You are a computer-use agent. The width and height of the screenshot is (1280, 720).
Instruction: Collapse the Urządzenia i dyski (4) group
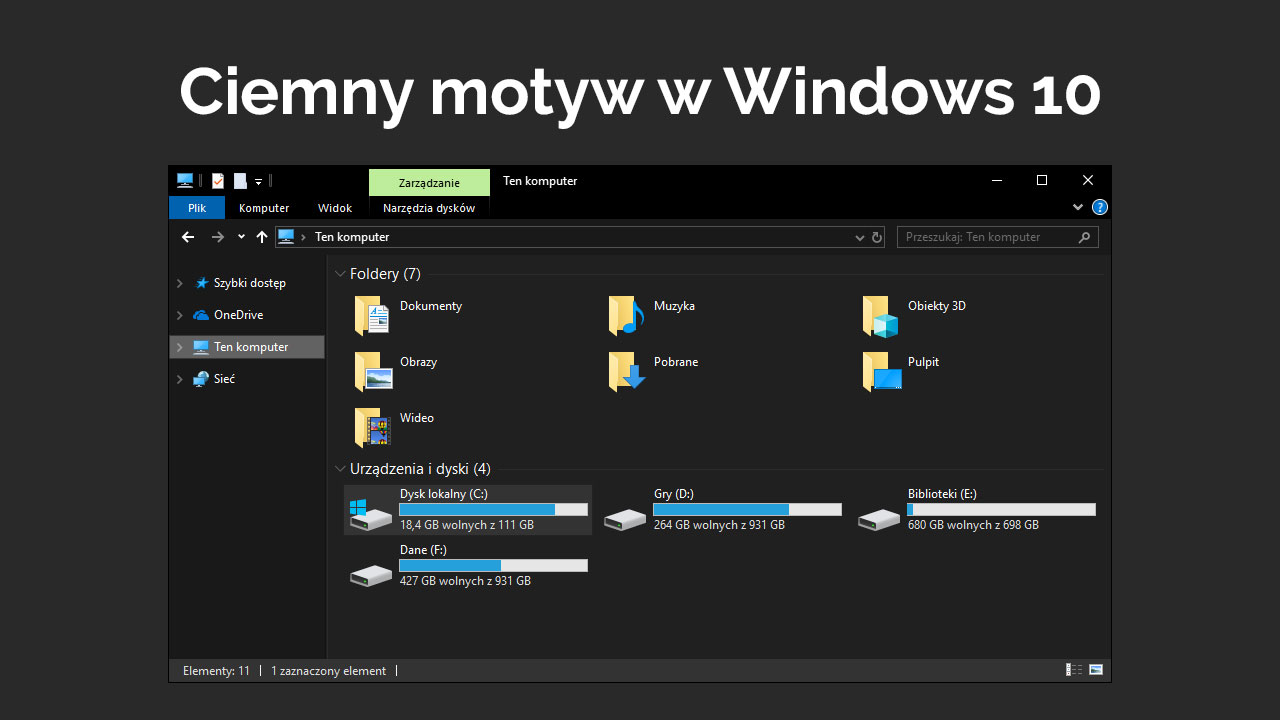tap(340, 468)
